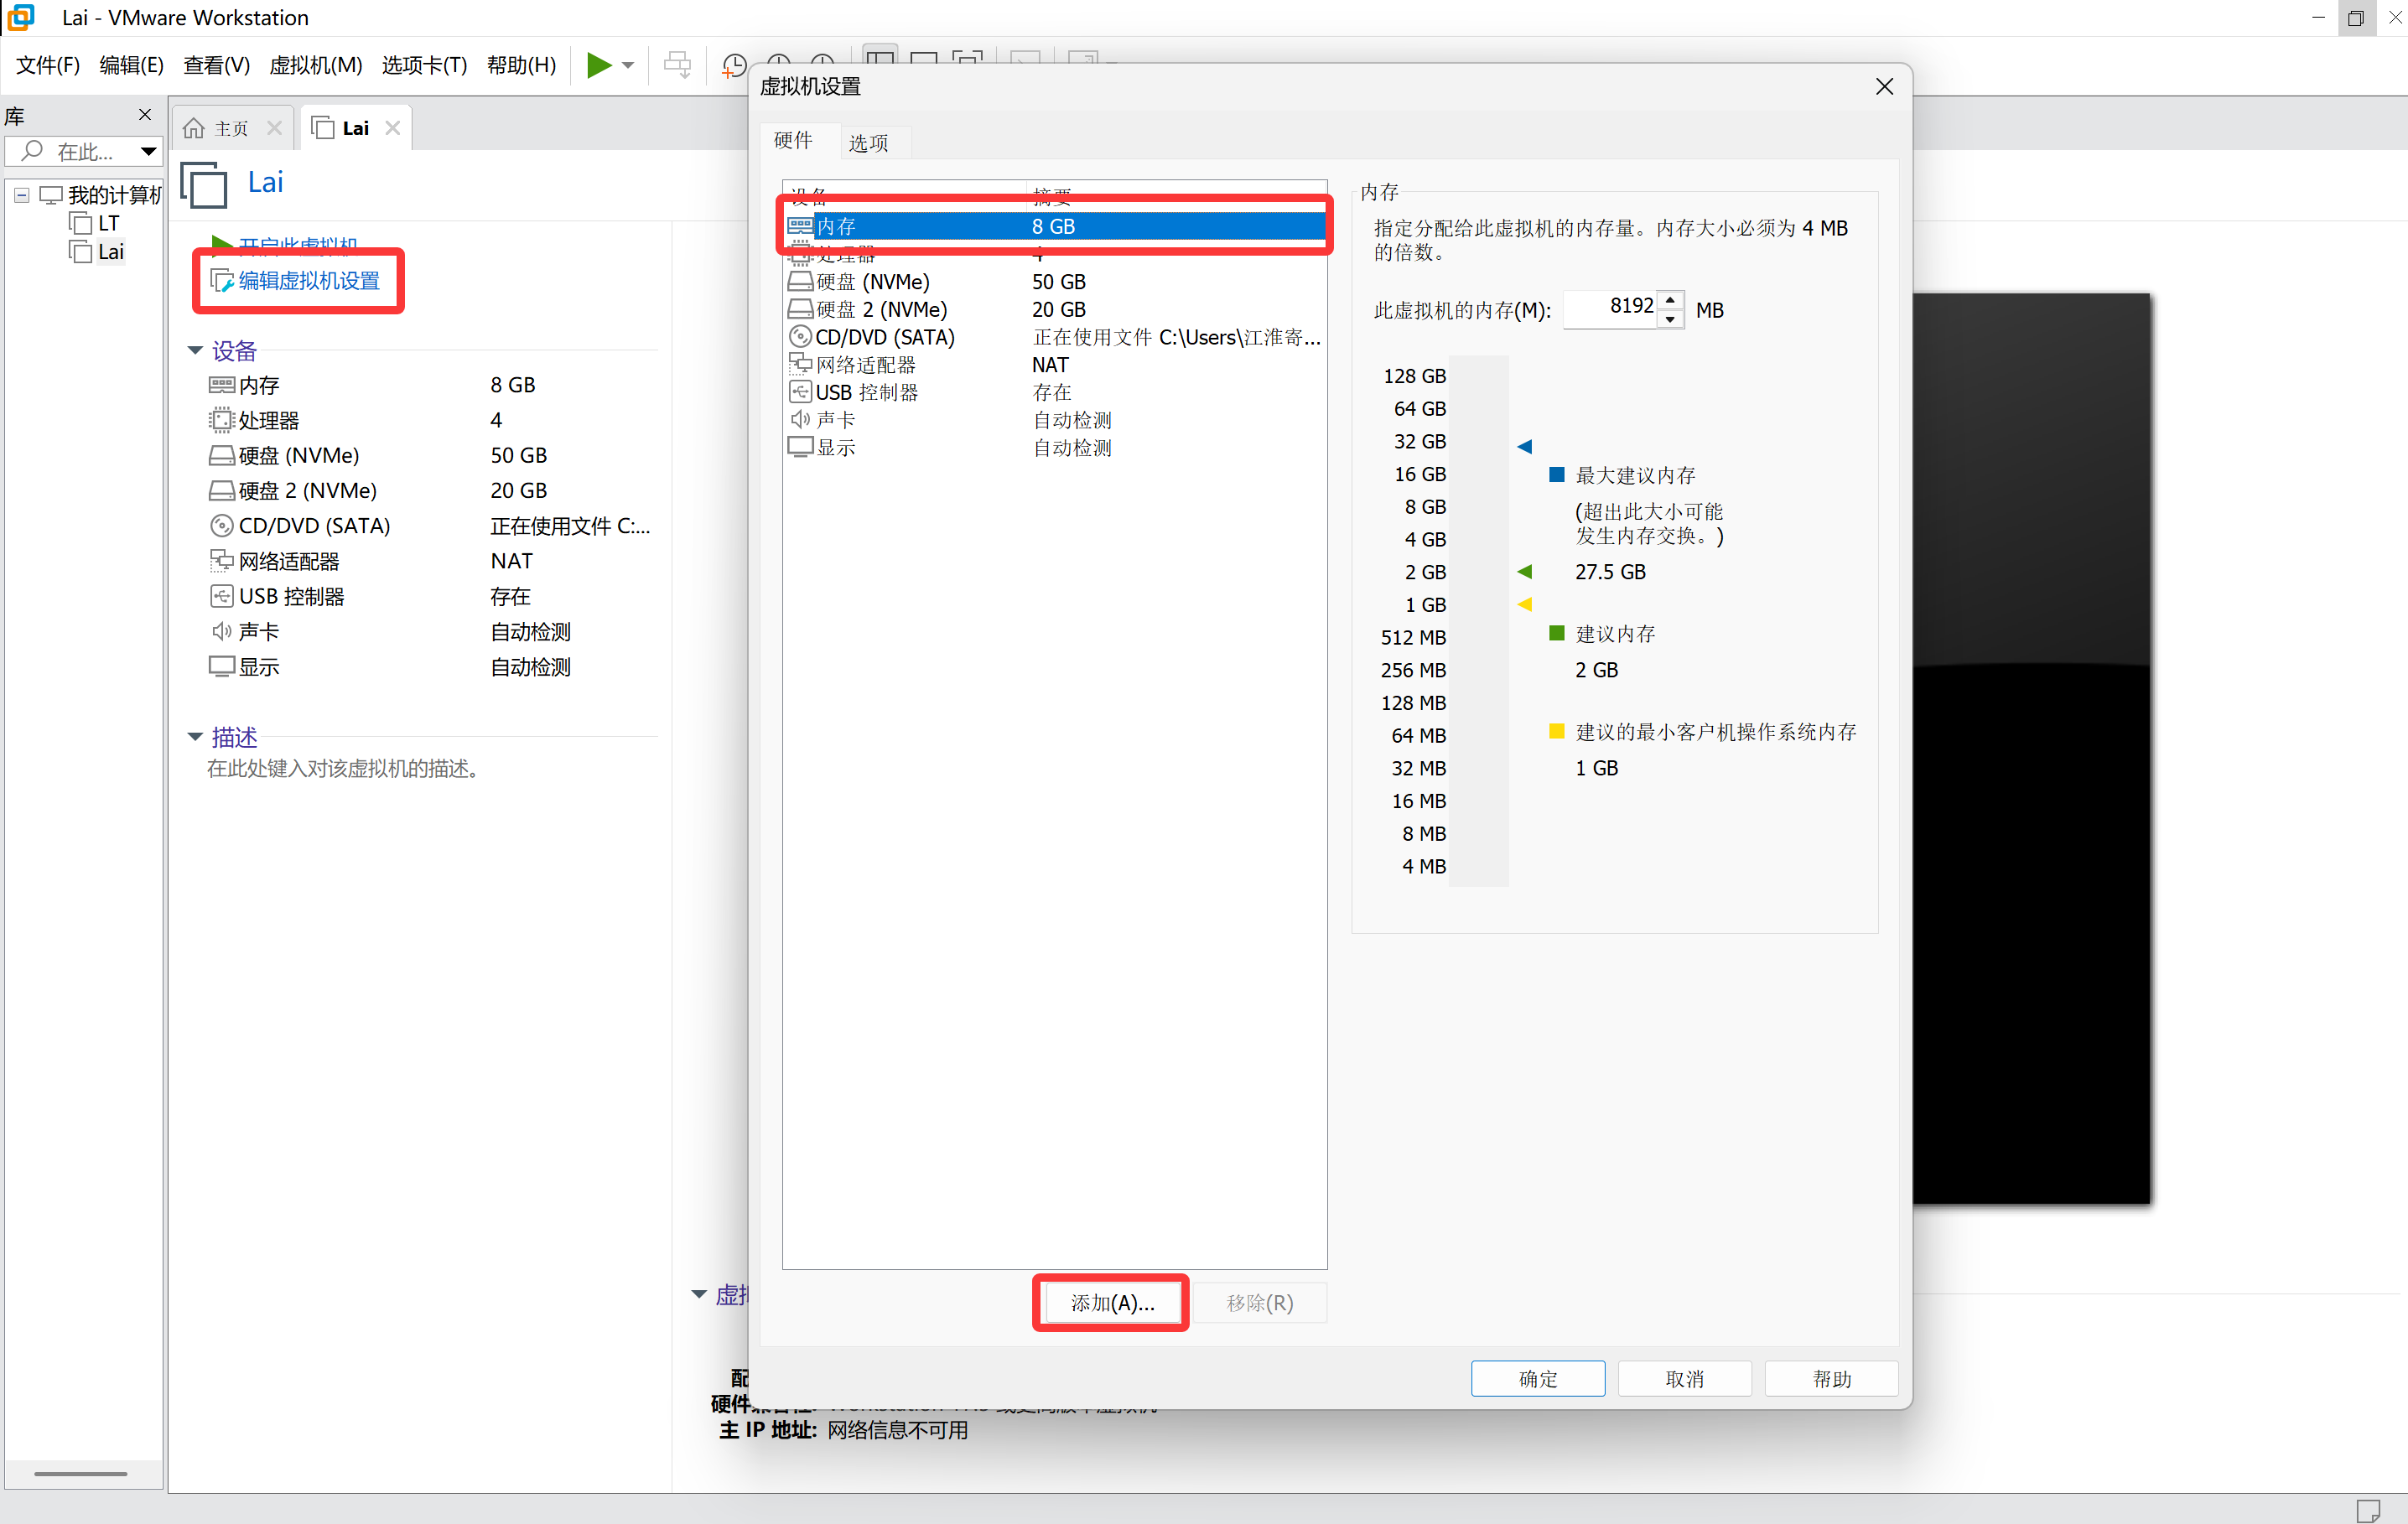Click the VMware logo in the title bar
The height and width of the screenshot is (1524, 2408).
(x=21, y=17)
